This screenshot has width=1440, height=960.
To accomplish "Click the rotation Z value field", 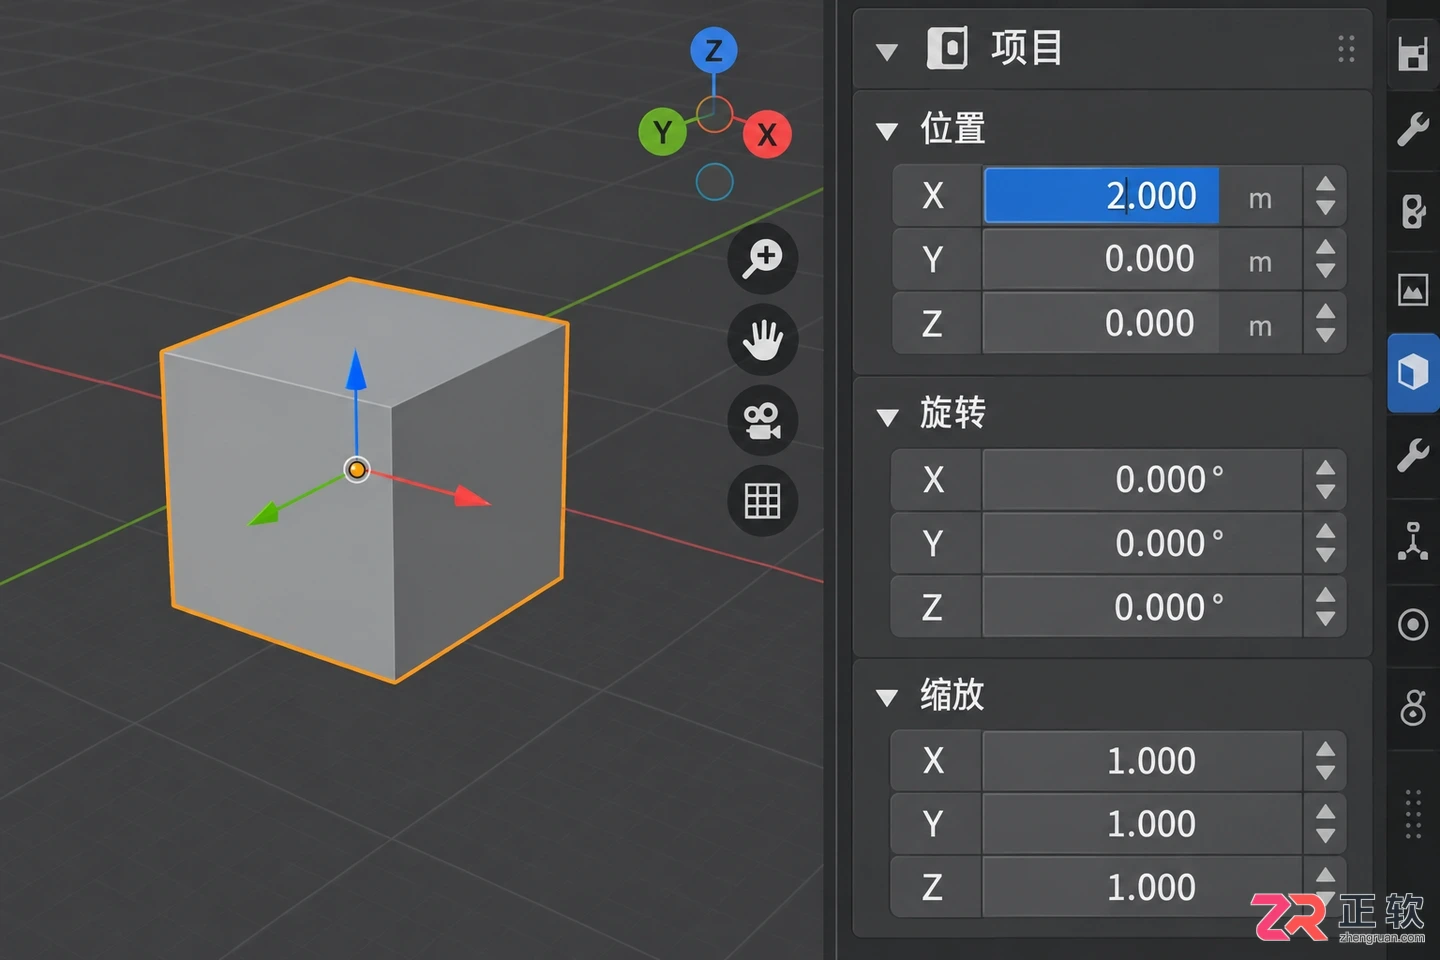I will (x=1142, y=607).
